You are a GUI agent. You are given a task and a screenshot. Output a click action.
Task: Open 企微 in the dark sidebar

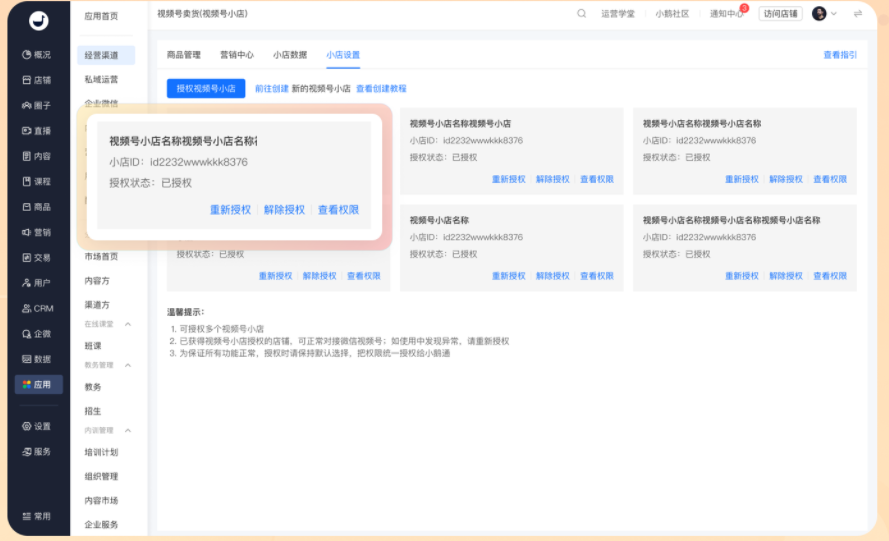click(x=37, y=333)
